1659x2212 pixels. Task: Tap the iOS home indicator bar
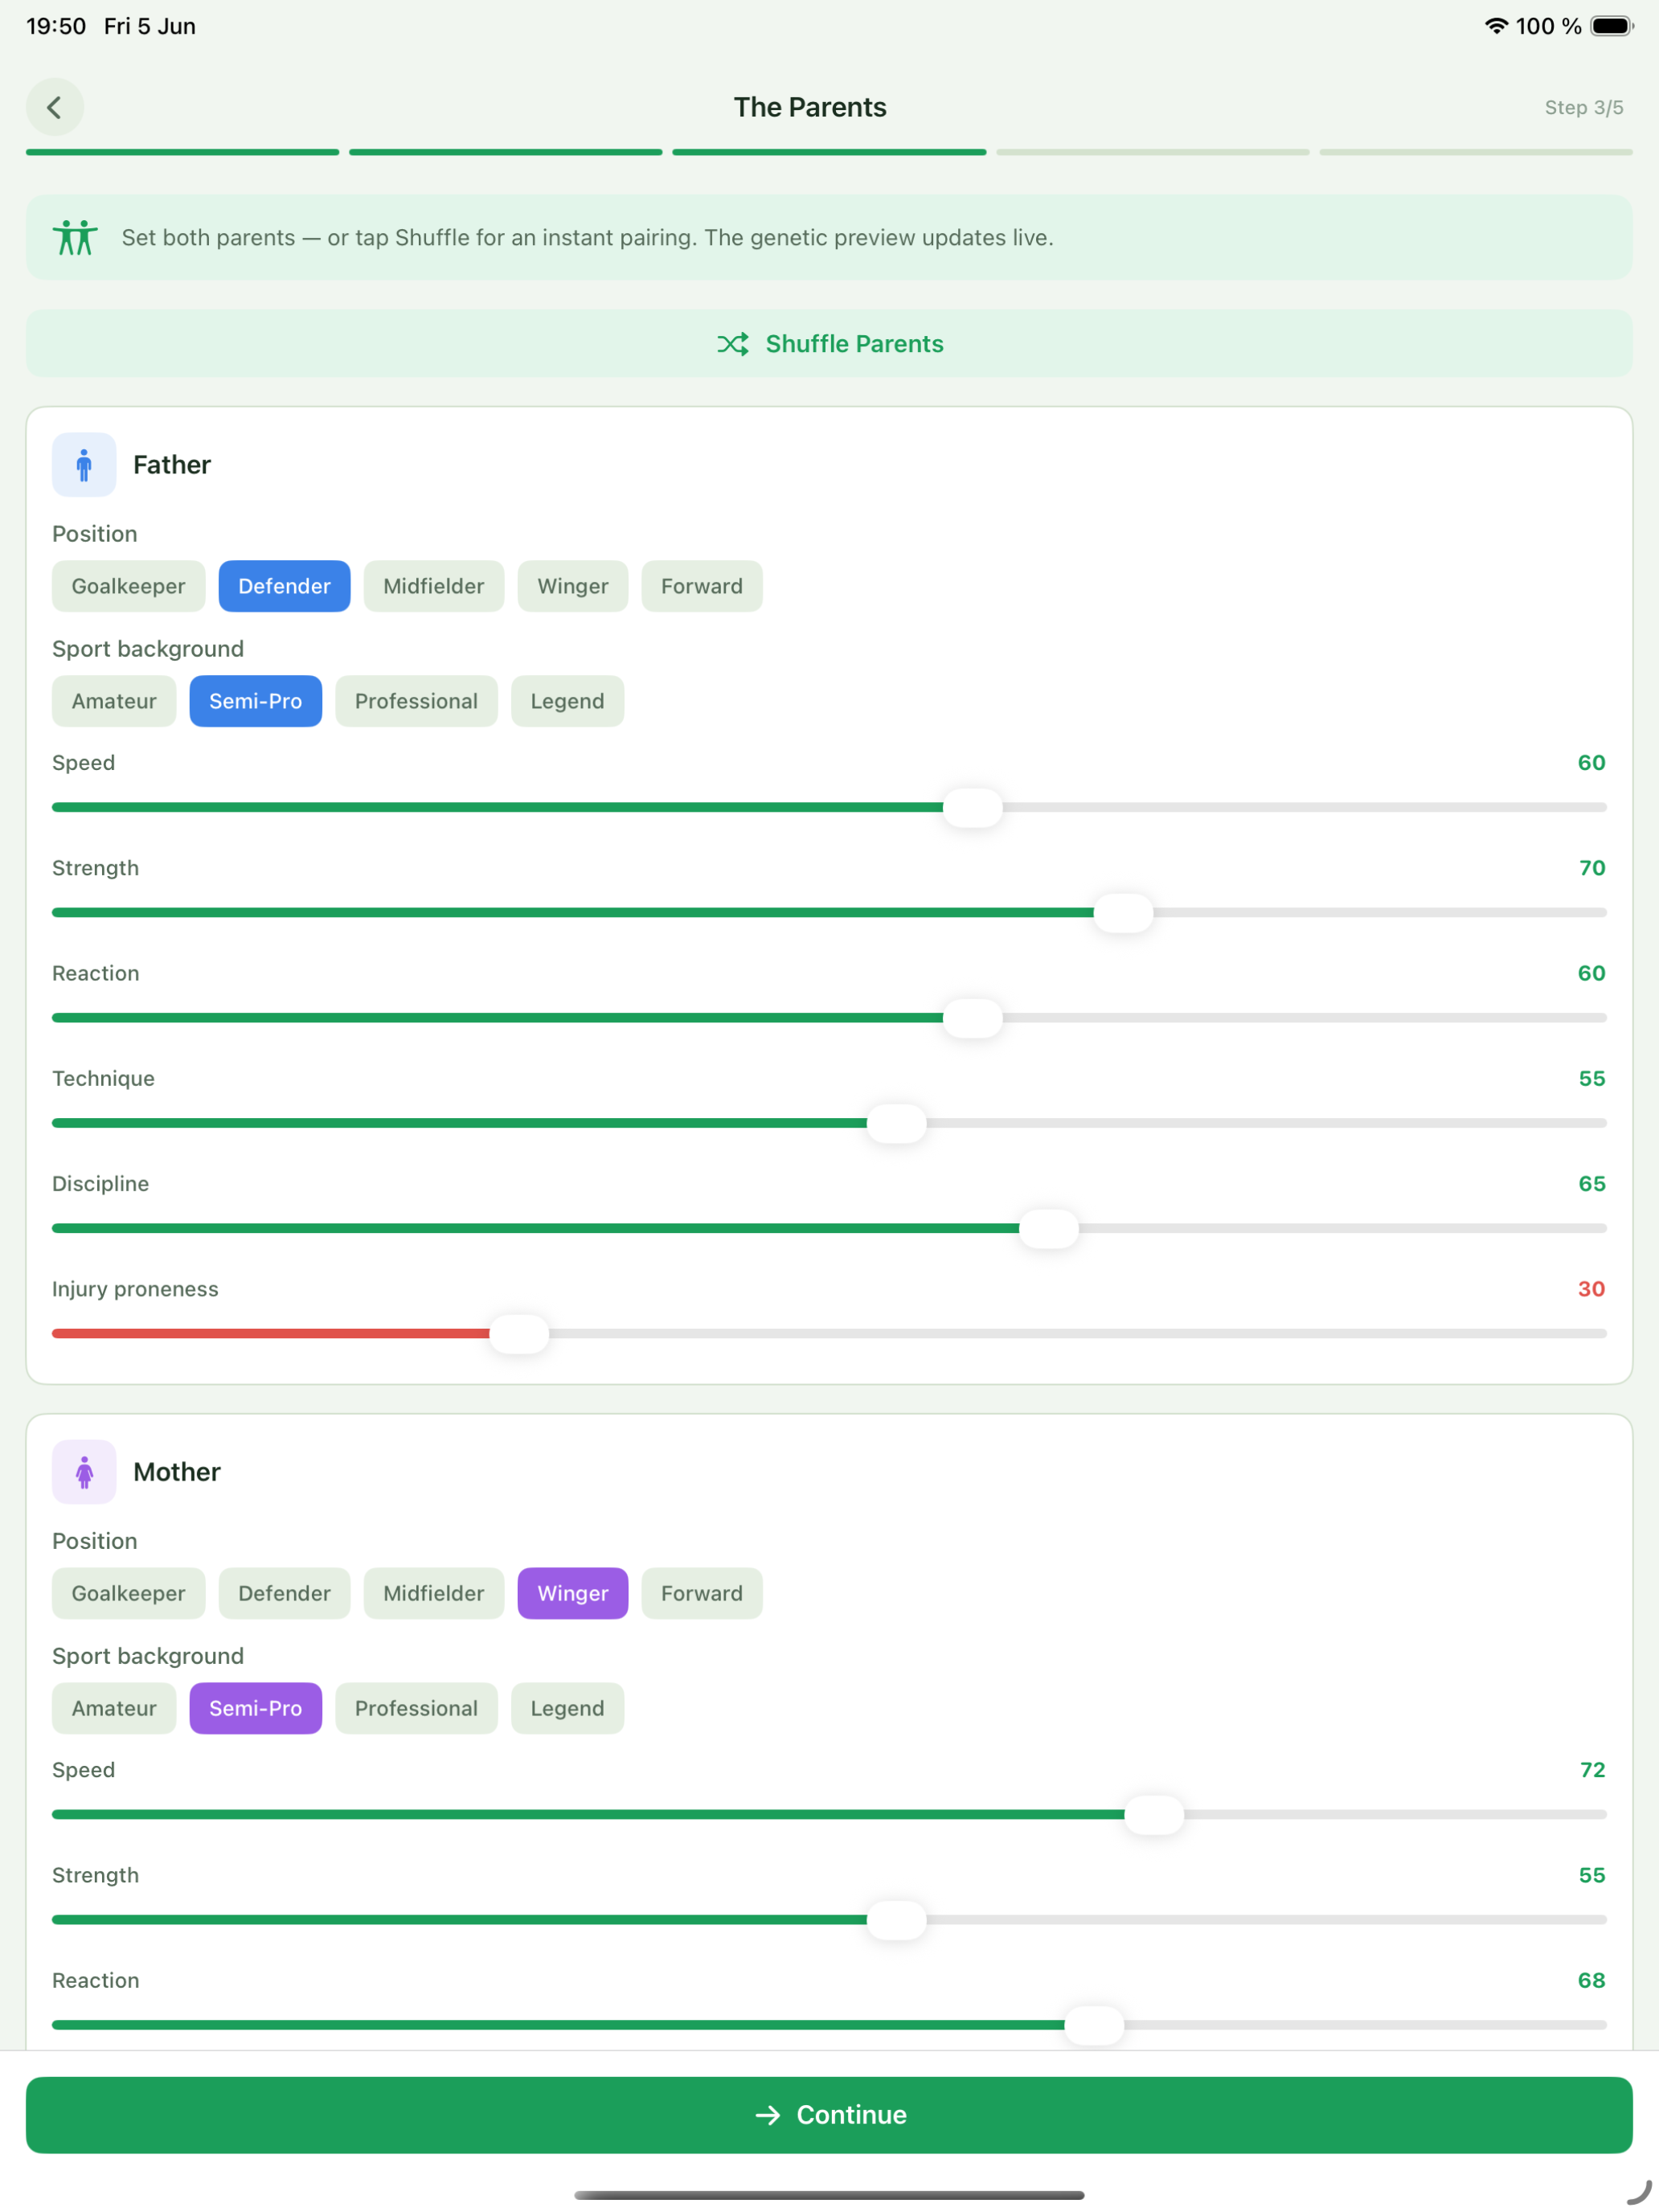pyautogui.click(x=829, y=2196)
